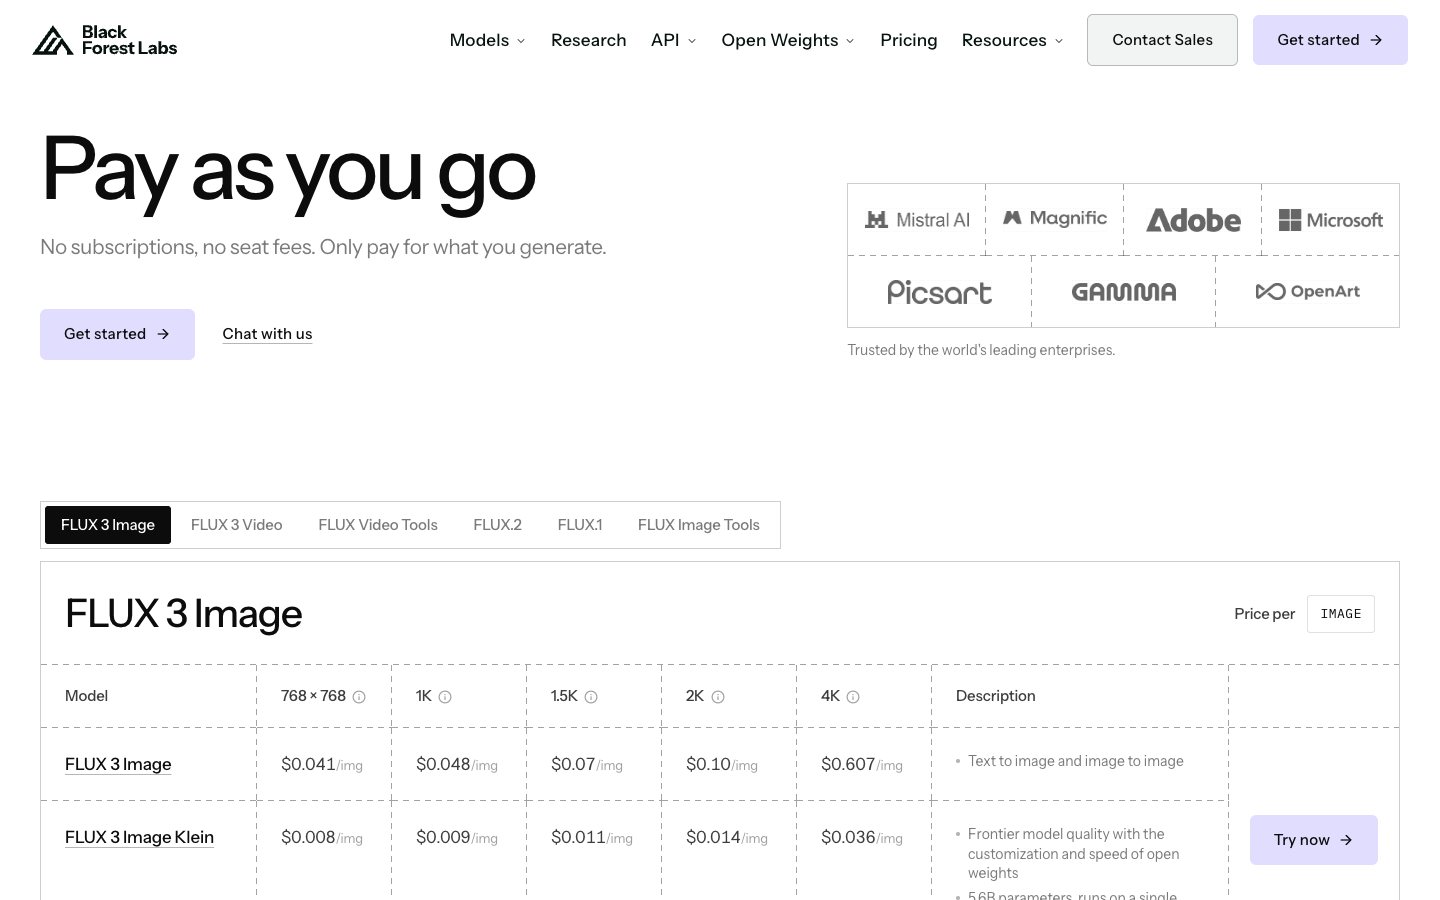This screenshot has height=900, width=1440.
Task: Click Get started below the headline
Action: tap(117, 334)
